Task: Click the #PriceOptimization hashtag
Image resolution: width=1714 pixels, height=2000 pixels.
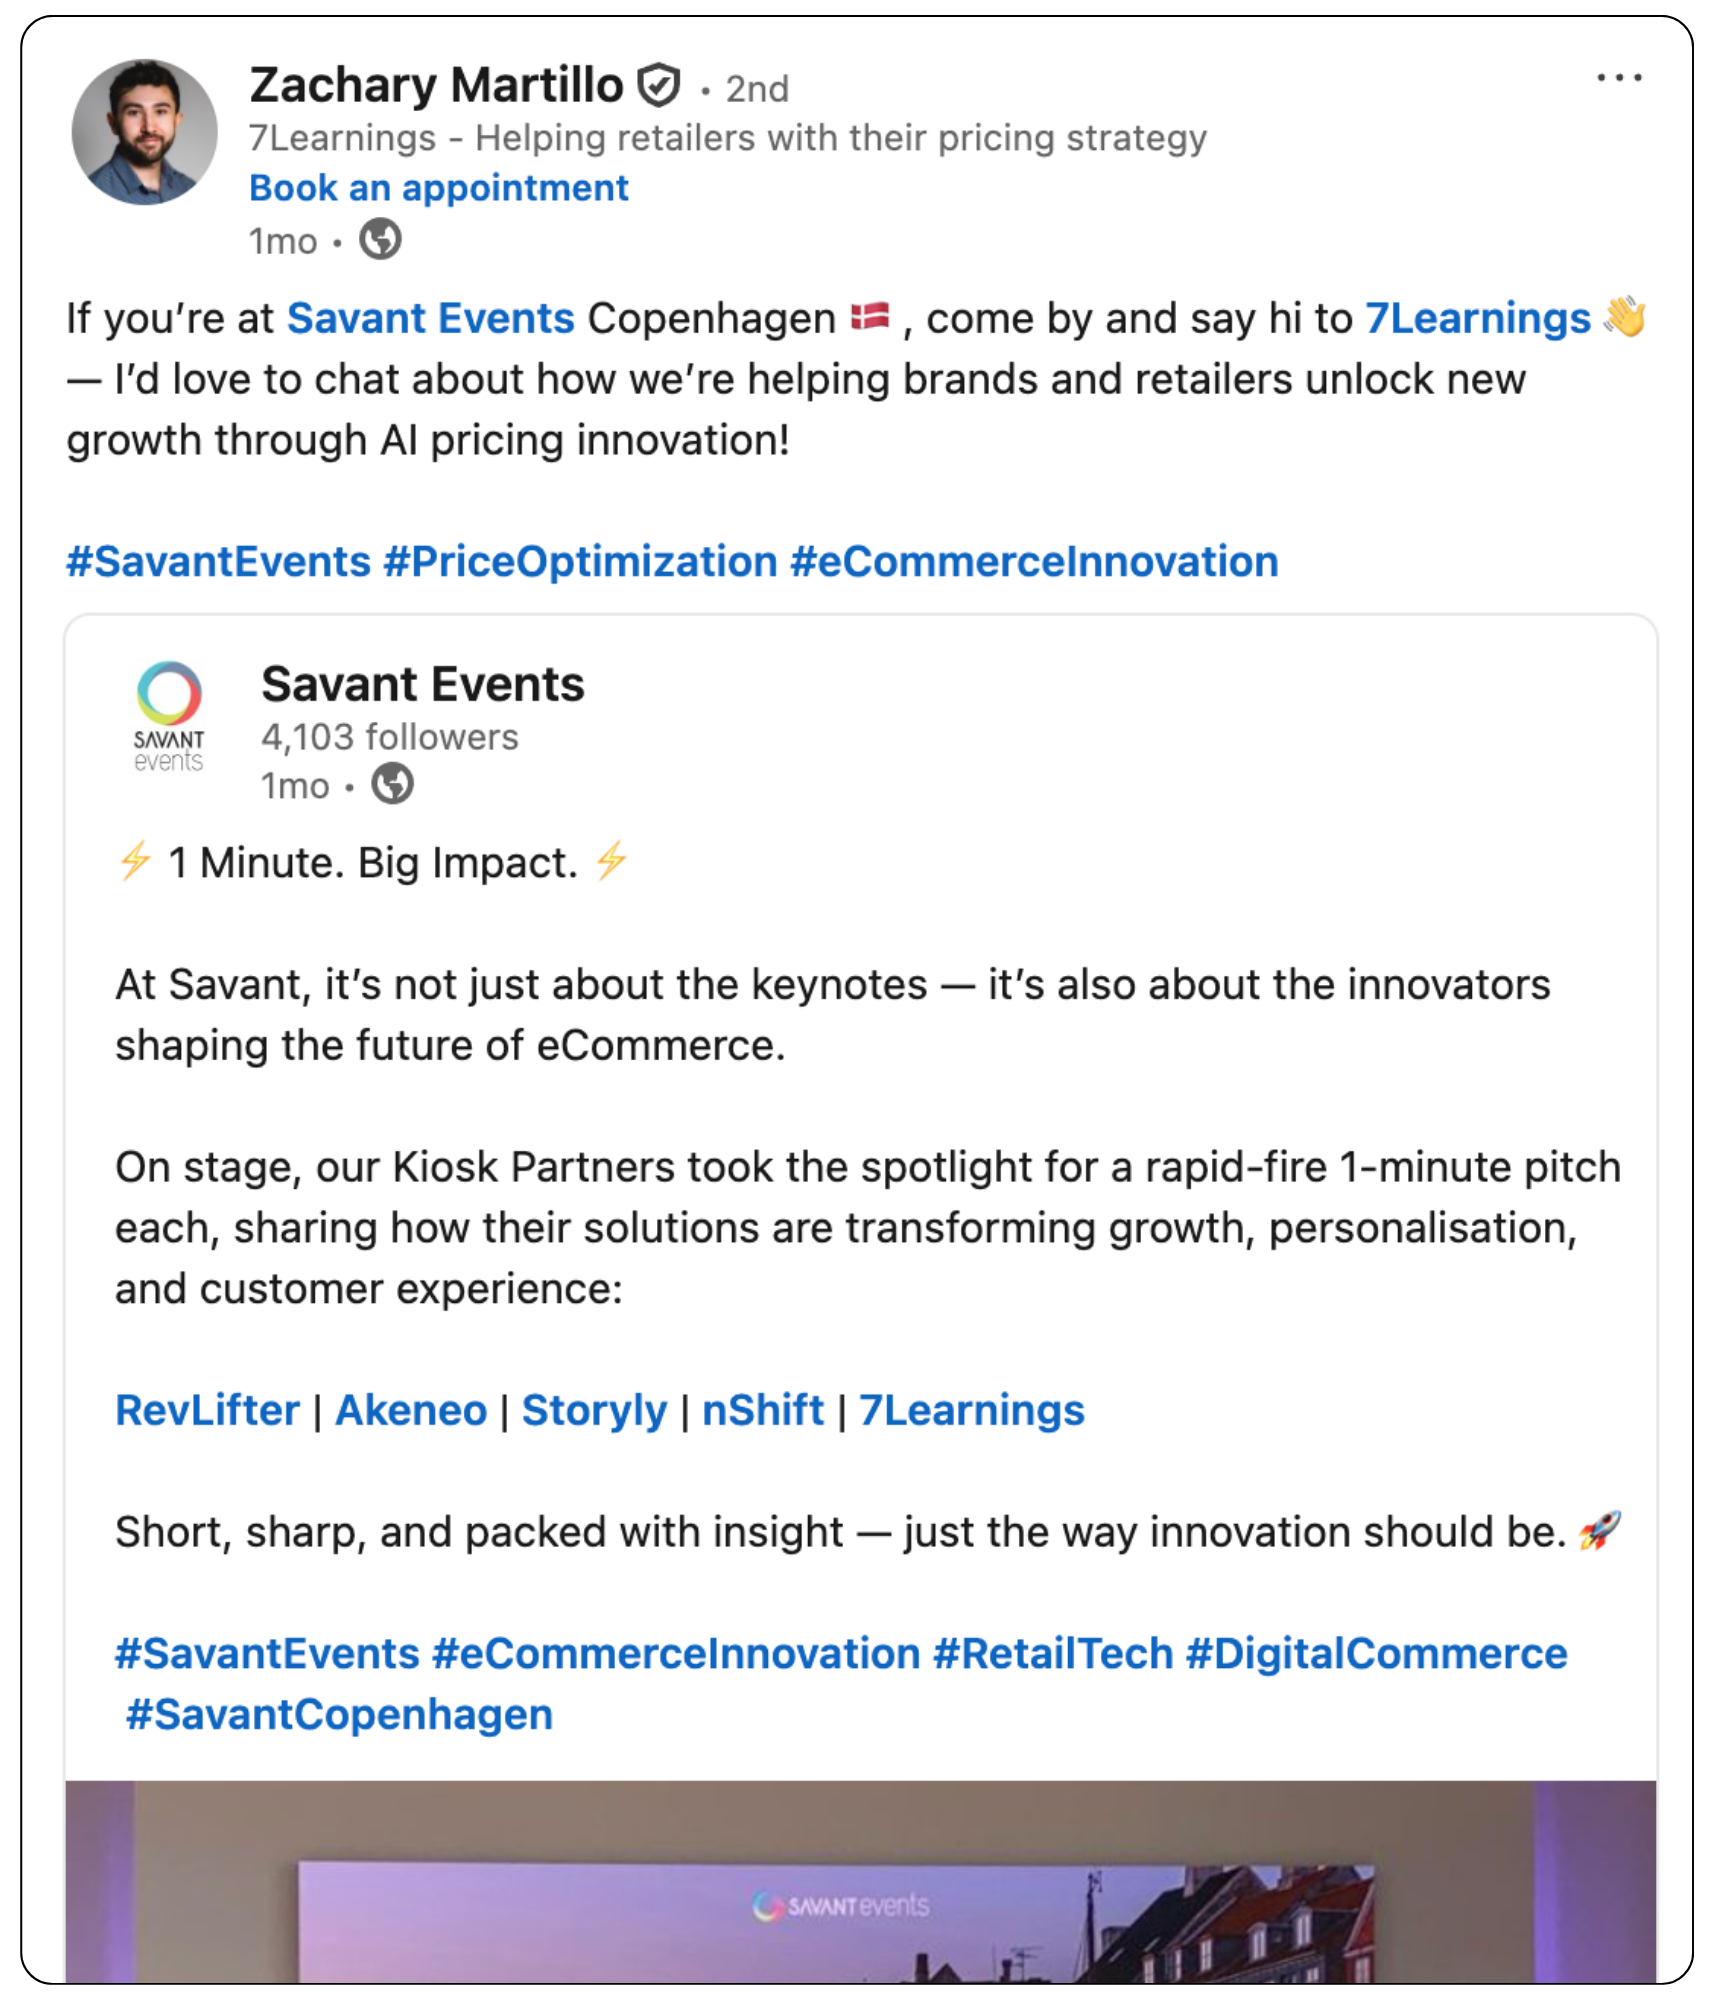Action: 580,562
